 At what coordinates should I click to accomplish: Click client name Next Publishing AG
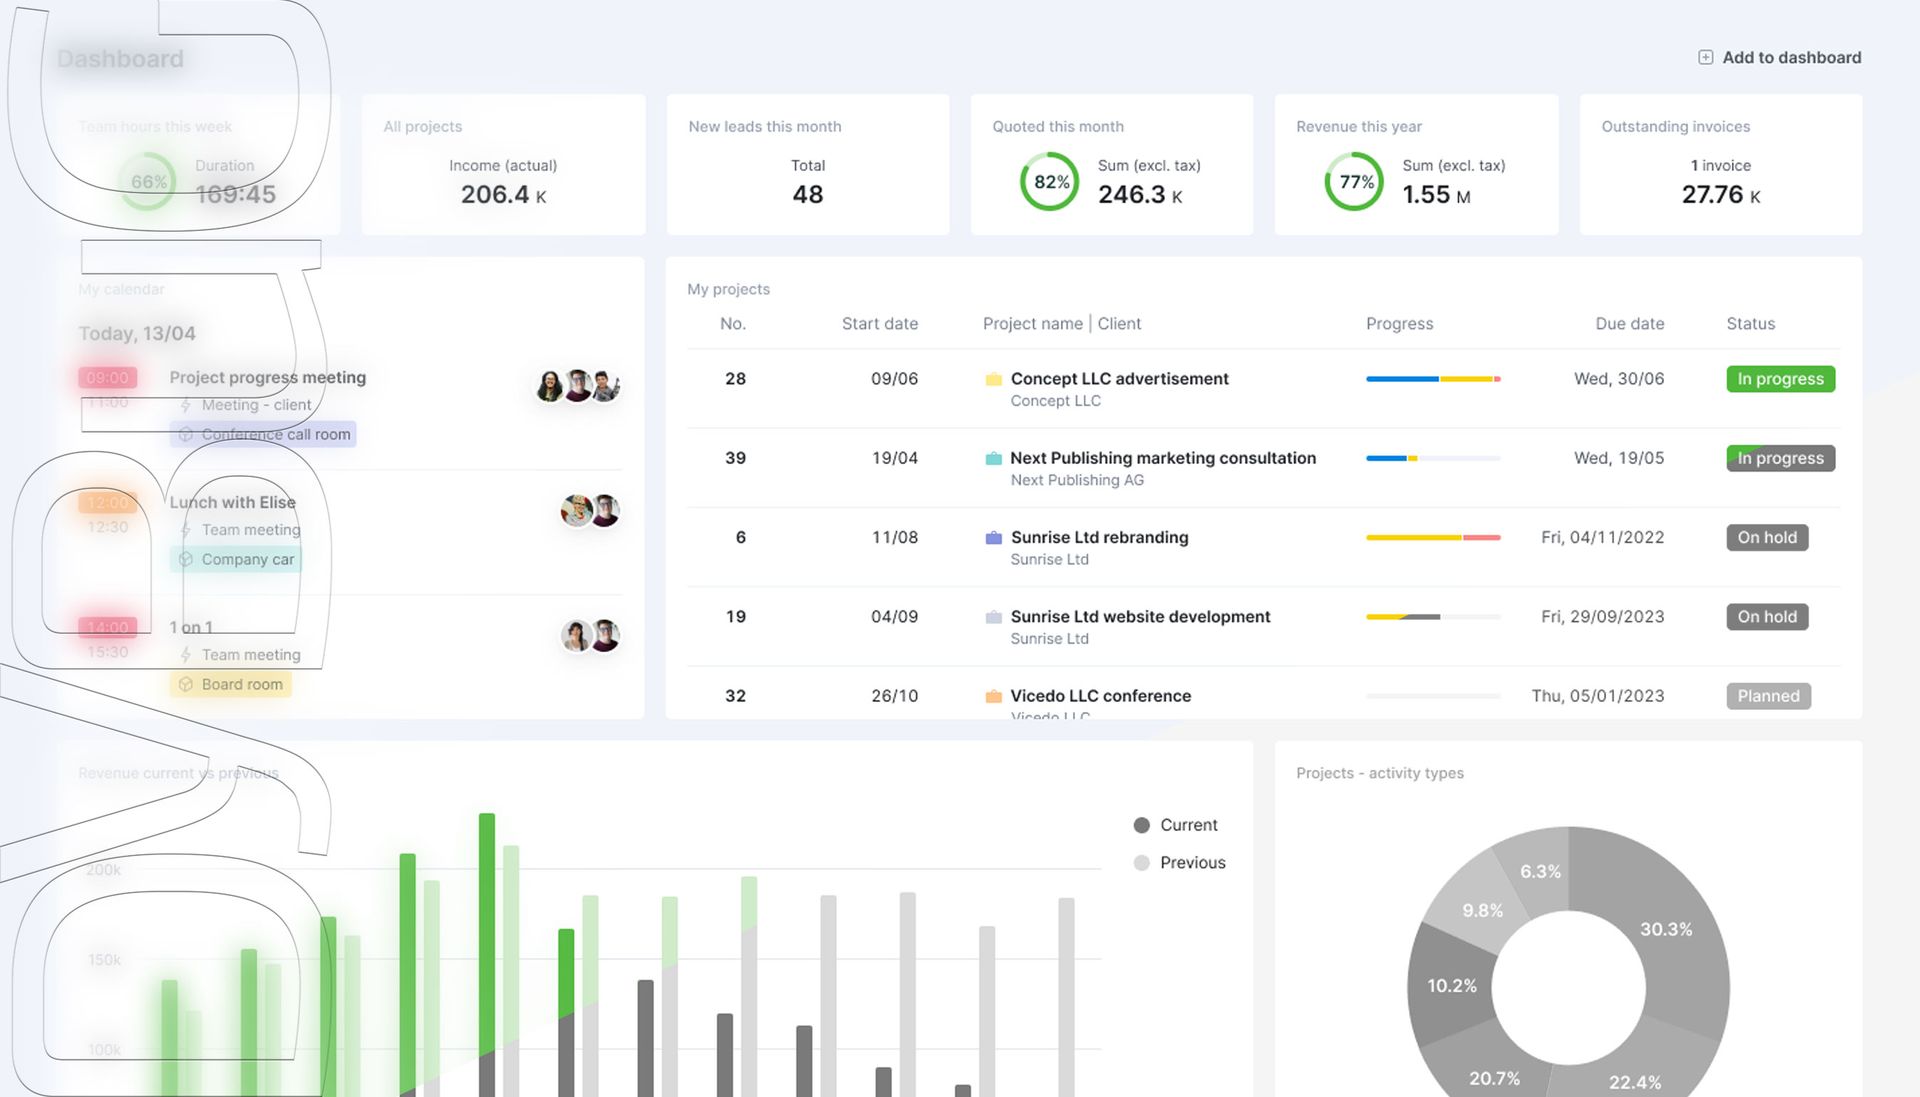coord(1077,480)
